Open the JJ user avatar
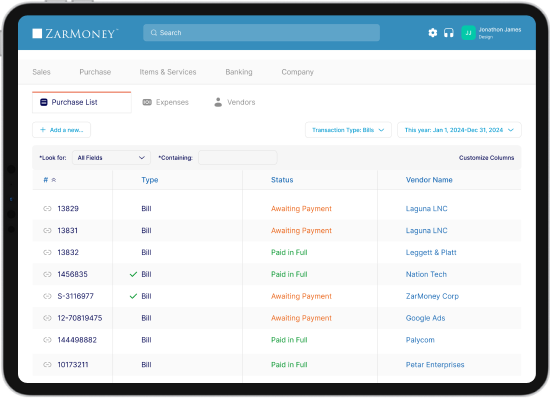Viewport: 550px width, 398px height. coord(468,33)
